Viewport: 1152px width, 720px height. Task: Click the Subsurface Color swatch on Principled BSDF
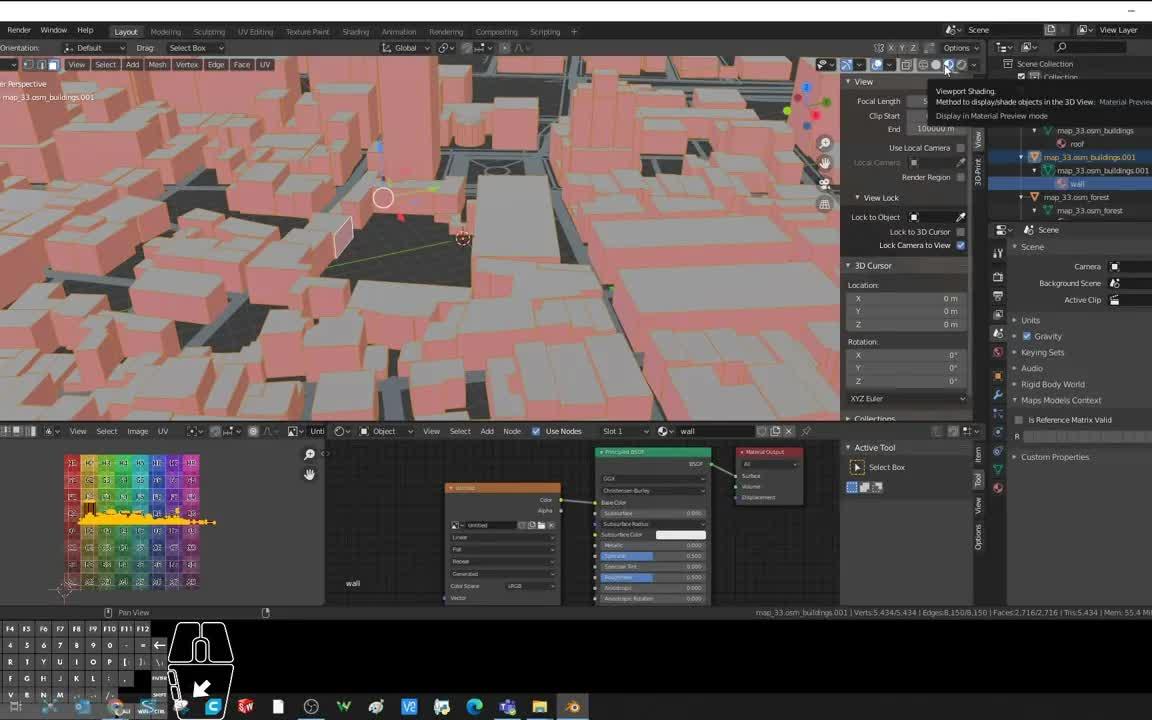679,534
